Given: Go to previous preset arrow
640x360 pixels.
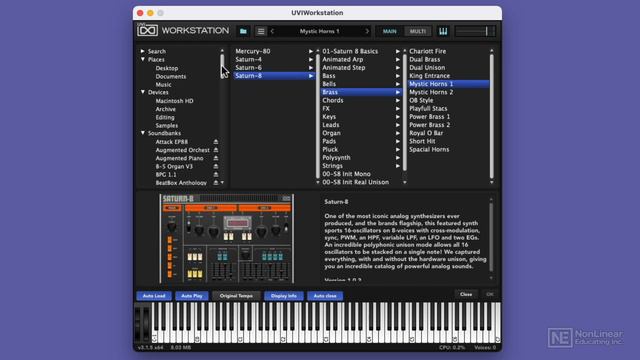Looking at the screenshot, I should tap(272, 31).
